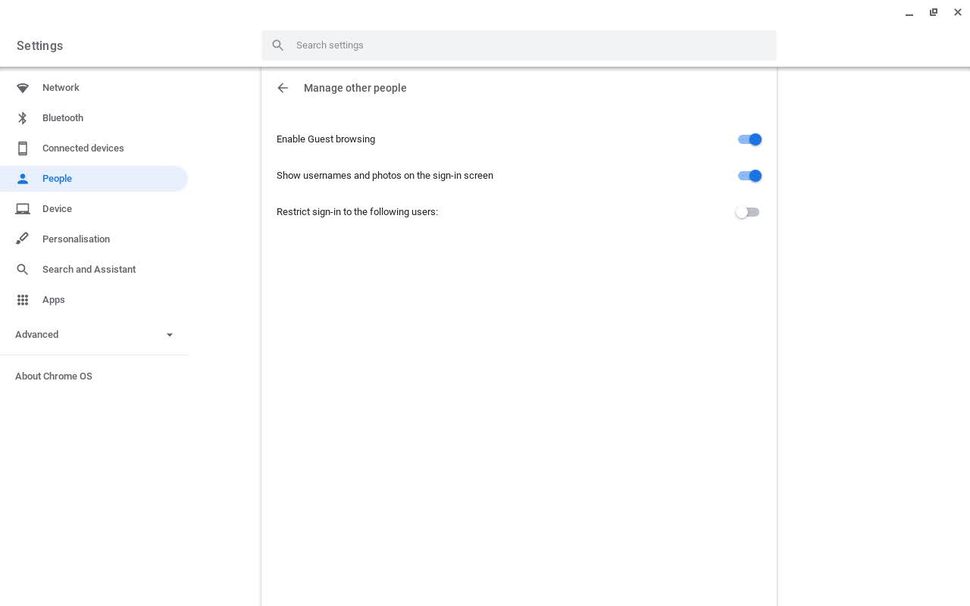
Task: Click the Settings heading
Action: coord(38,45)
